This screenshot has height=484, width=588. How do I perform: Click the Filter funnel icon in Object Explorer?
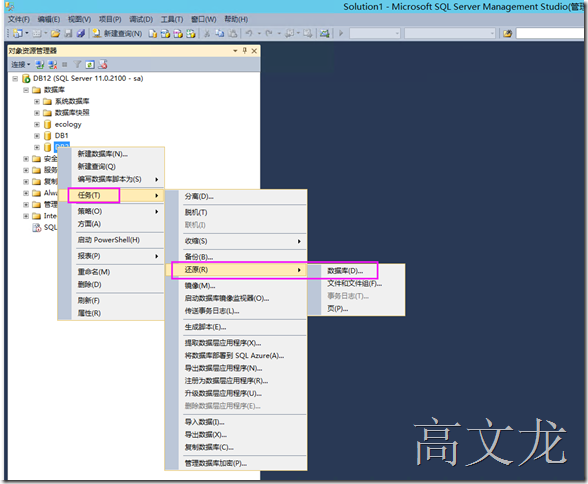(77, 64)
